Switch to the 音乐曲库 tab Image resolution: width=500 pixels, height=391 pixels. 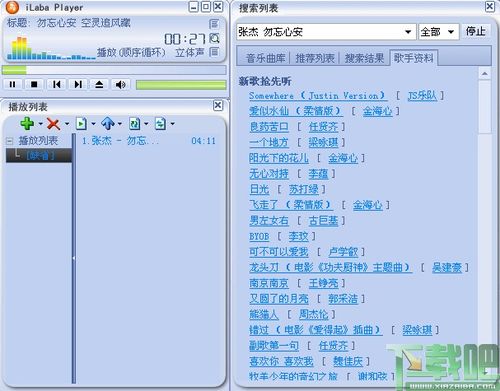[x=266, y=58]
